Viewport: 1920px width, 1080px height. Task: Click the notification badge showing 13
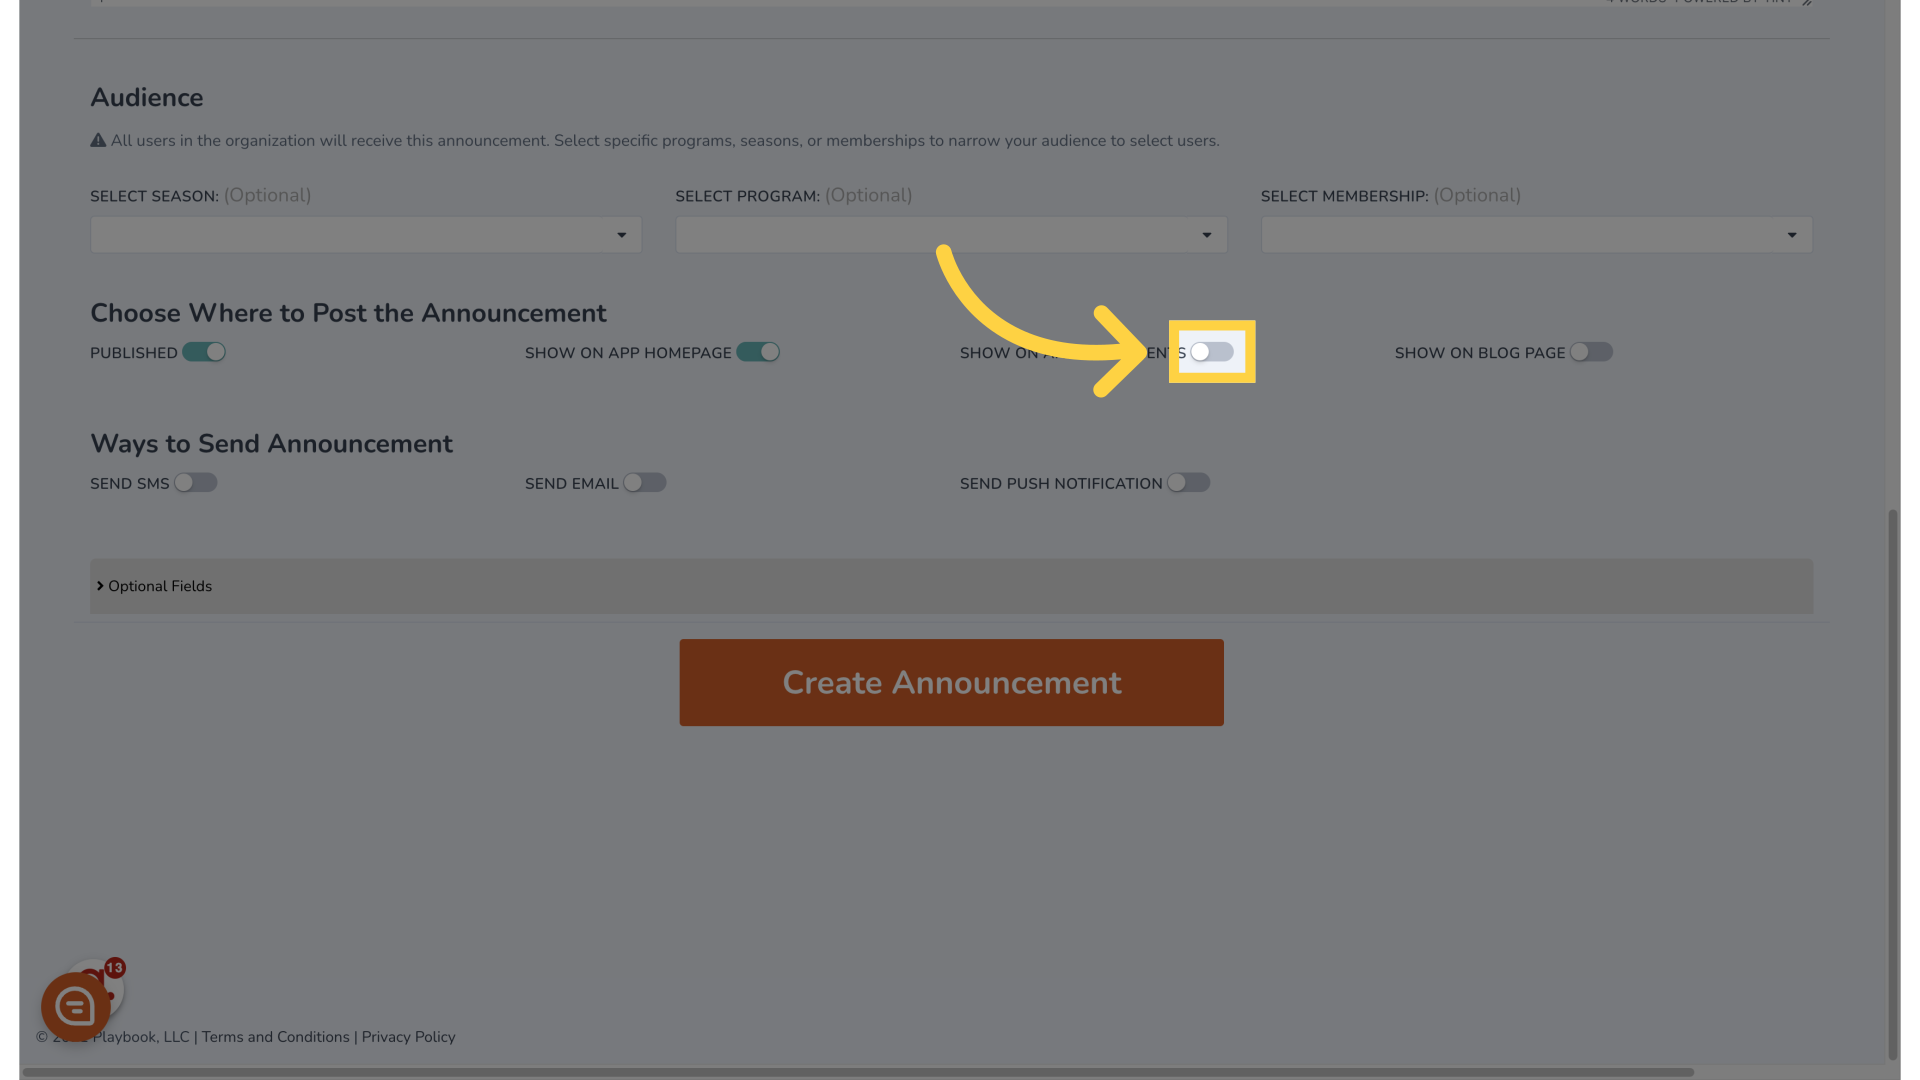[x=115, y=968]
